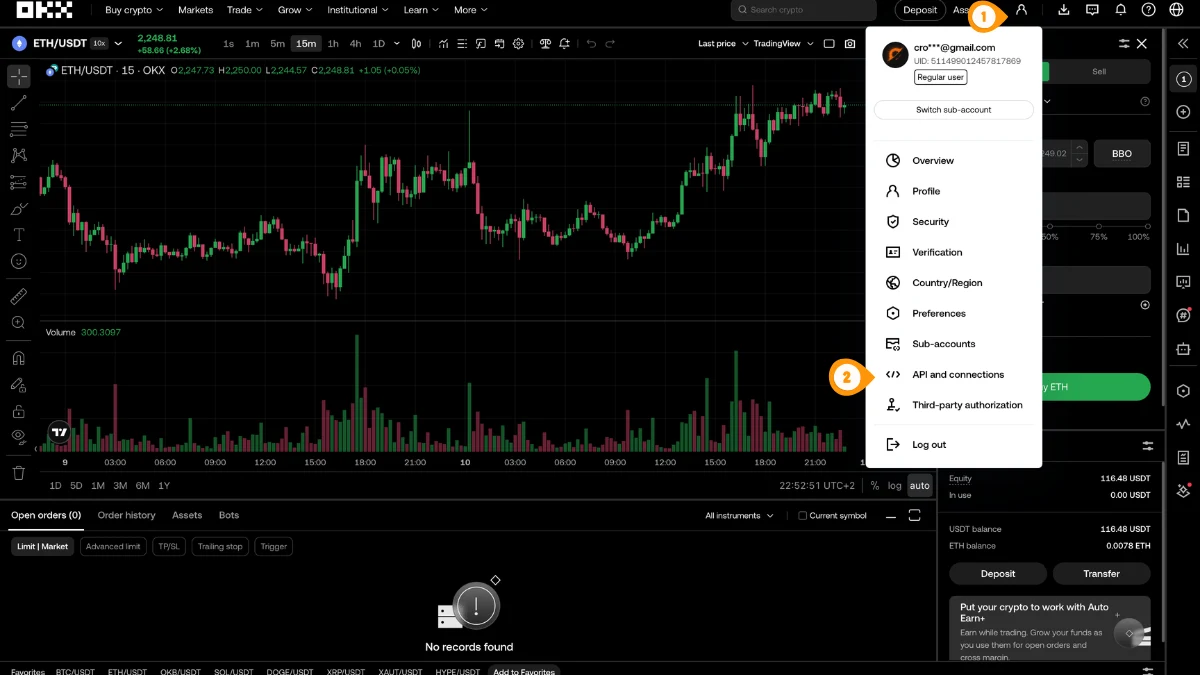
Task: Remove drawings with the trash icon
Action: pyautogui.click(x=18, y=472)
